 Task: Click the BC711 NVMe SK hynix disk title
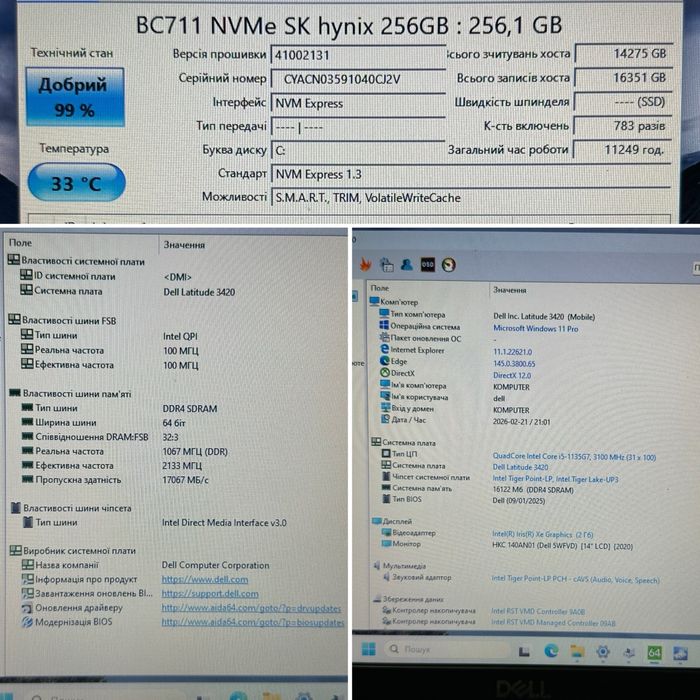pyautogui.click(x=349, y=25)
